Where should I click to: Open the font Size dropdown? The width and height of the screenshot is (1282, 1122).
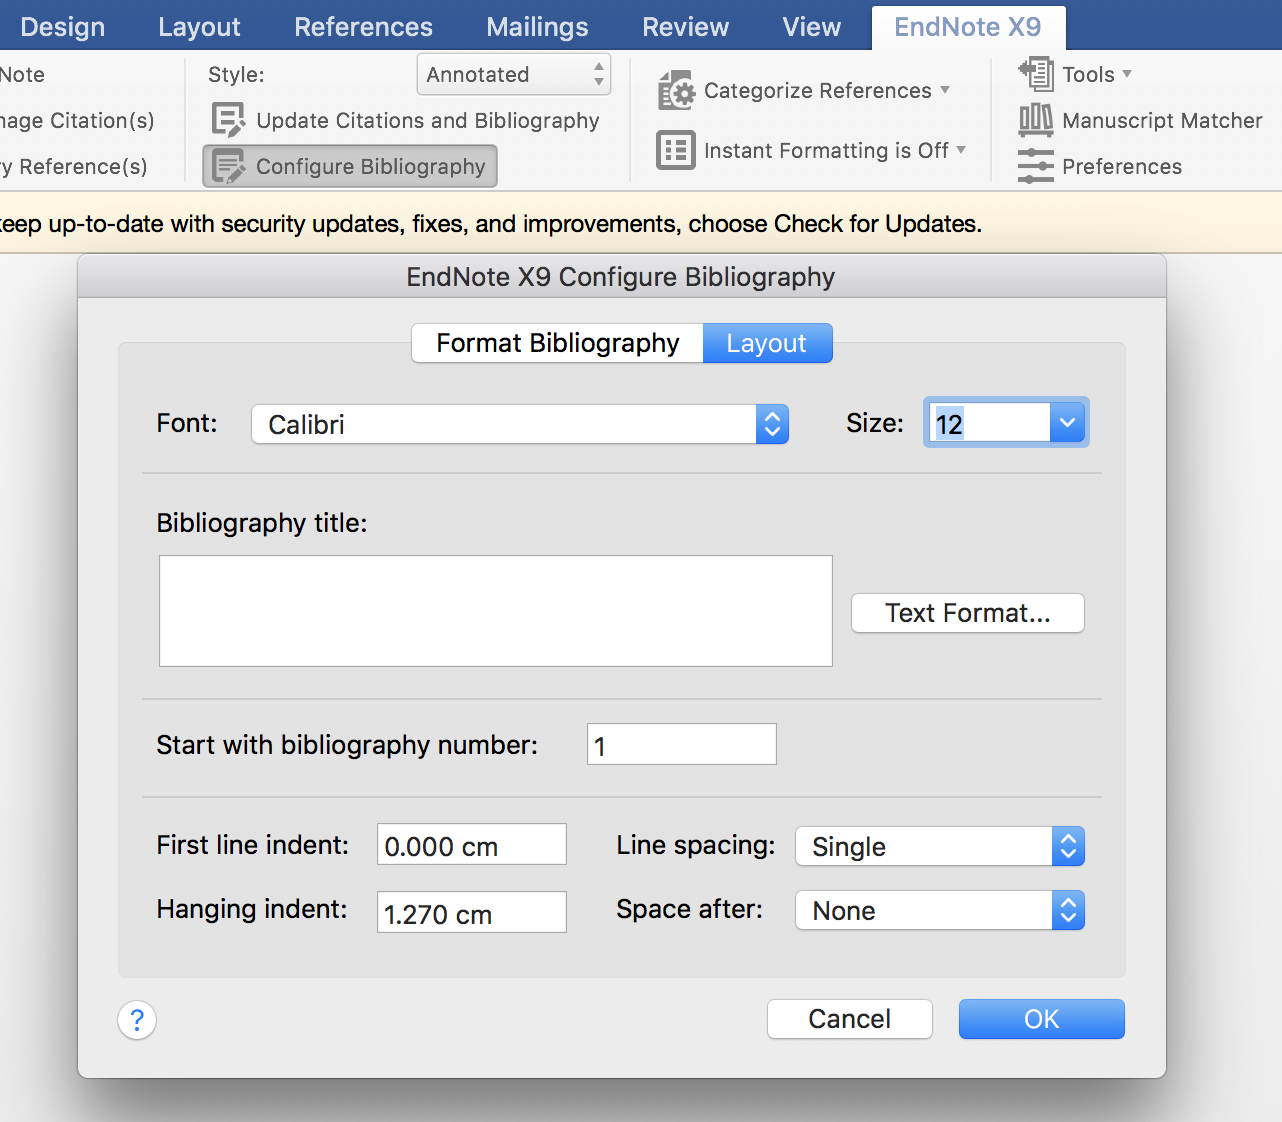[x=1067, y=422]
